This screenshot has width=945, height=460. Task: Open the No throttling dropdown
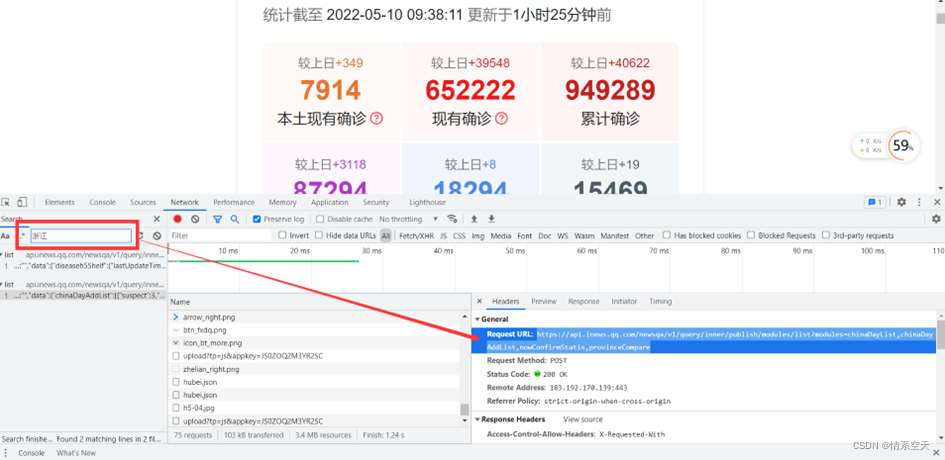coord(405,219)
